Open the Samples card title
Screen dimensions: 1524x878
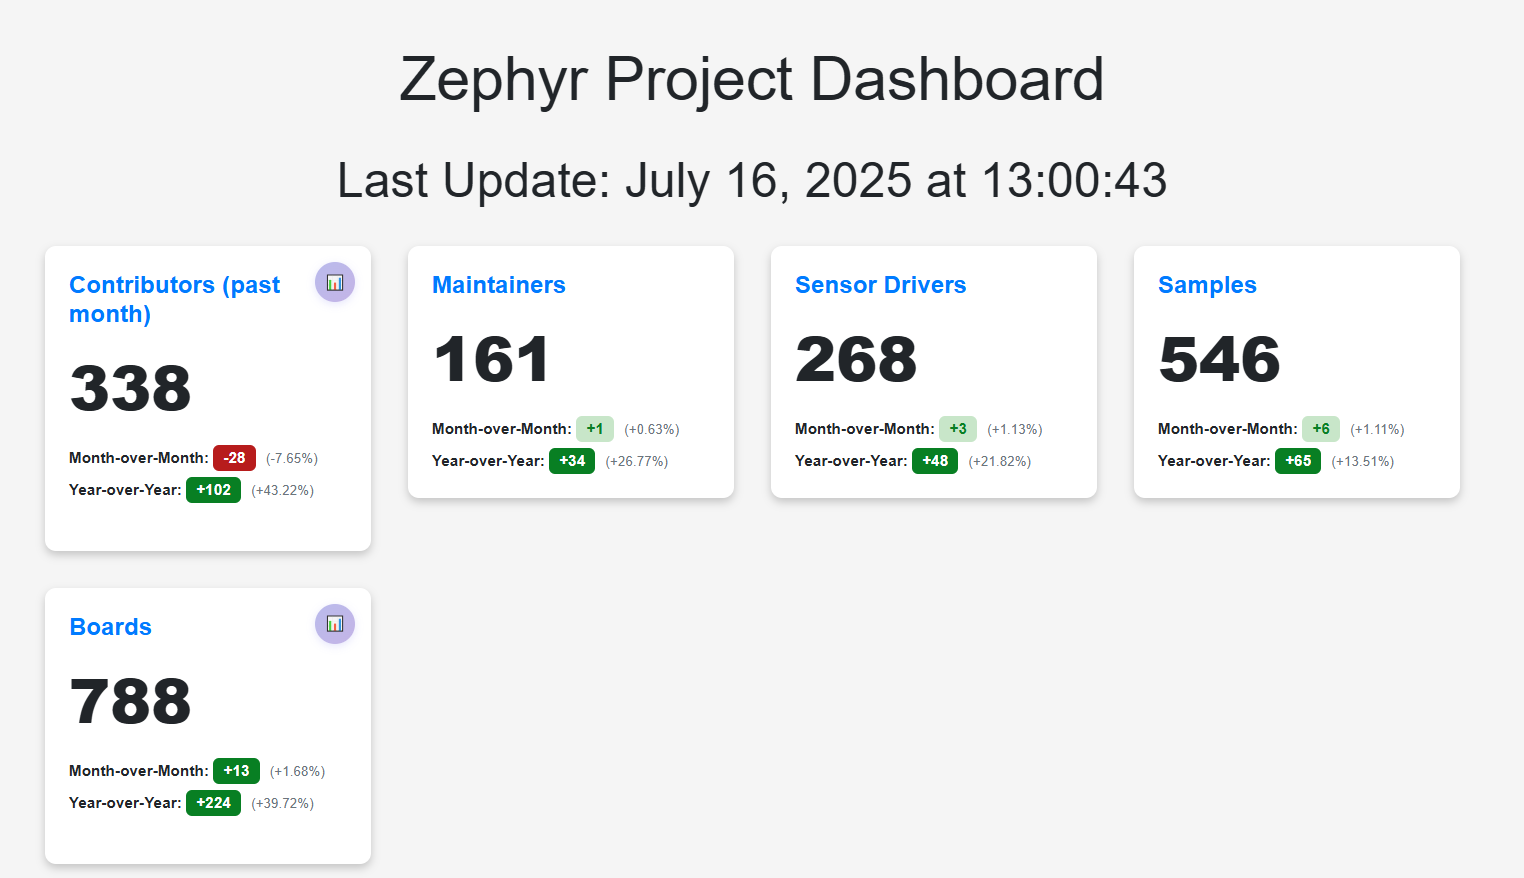click(x=1207, y=285)
